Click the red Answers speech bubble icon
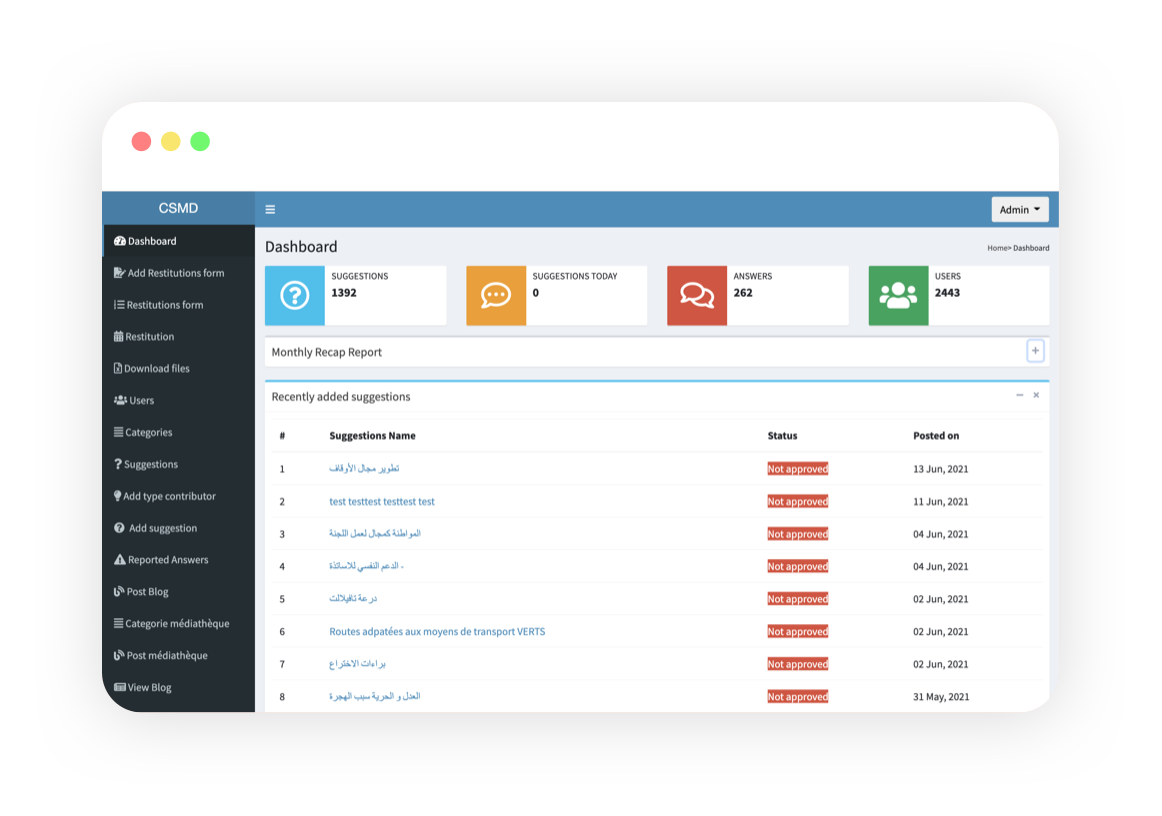The height and width of the screenshot is (816, 1162). 697,295
